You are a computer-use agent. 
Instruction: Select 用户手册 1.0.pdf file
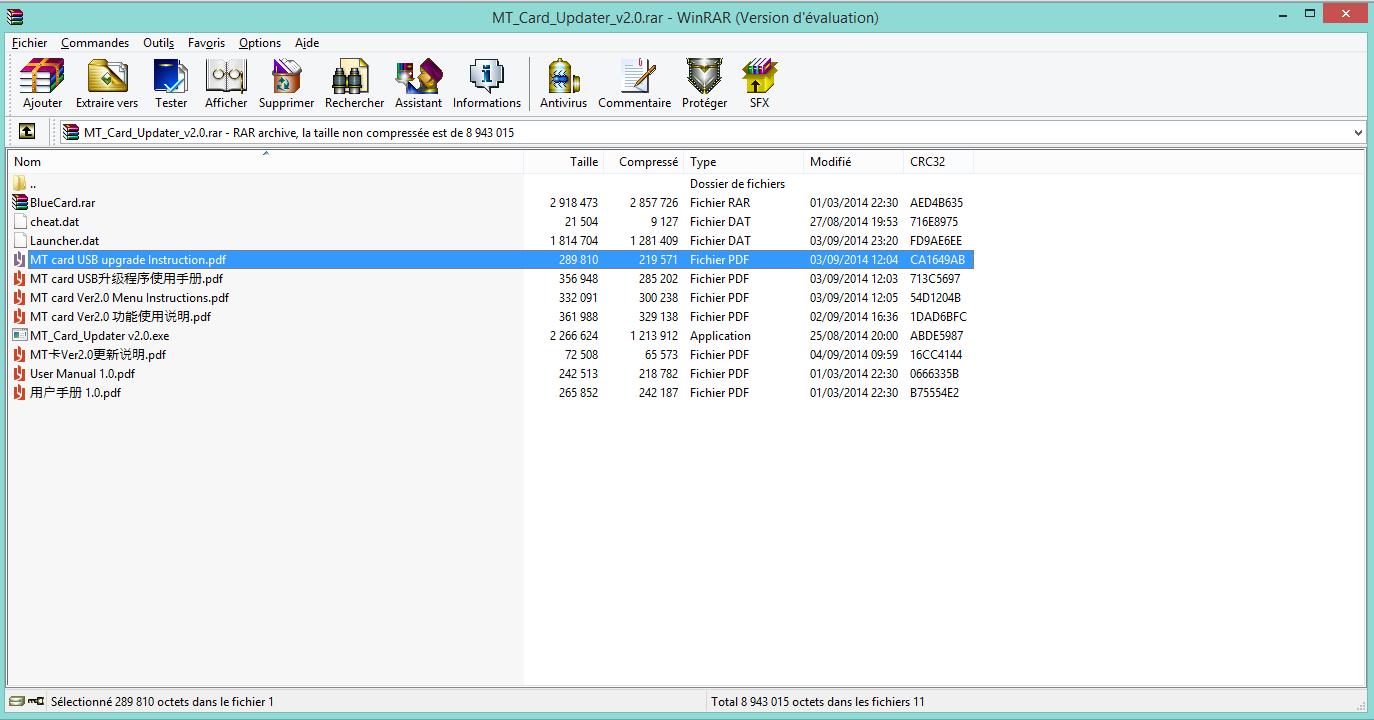point(75,393)
